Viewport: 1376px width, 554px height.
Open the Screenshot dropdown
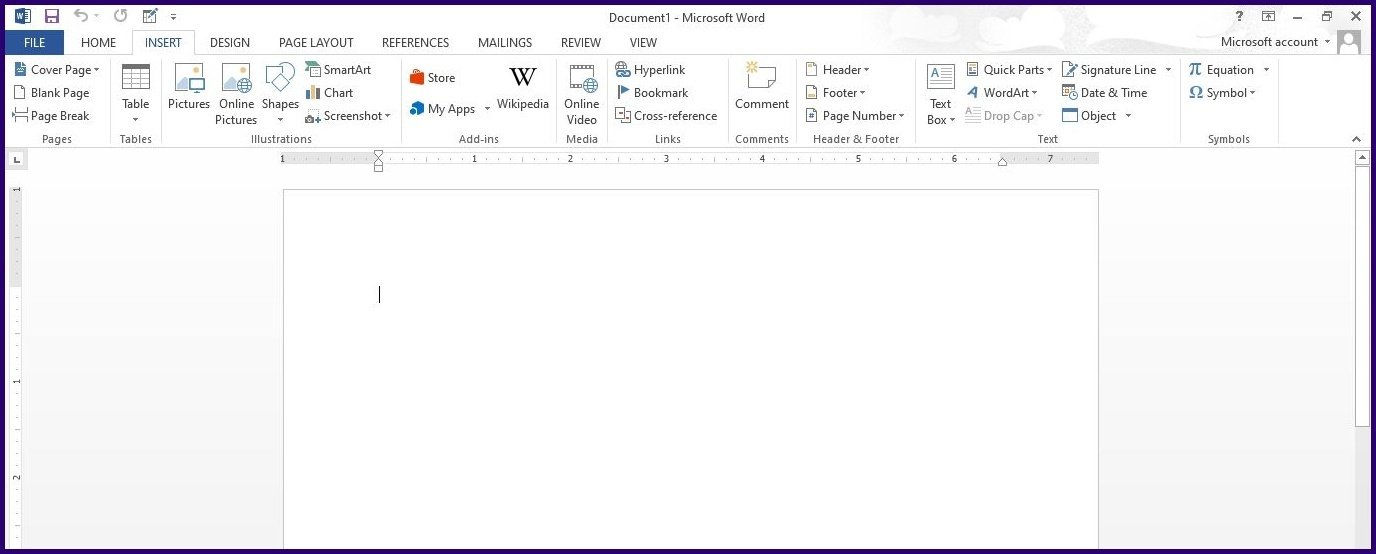click(348, 116)
